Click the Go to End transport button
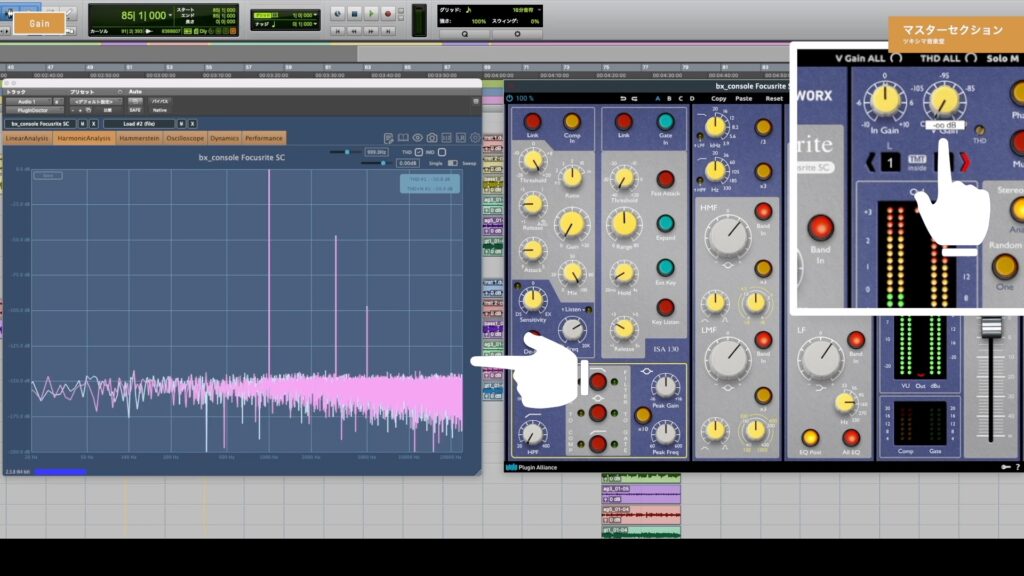Screen dimensions: 1024x576 pos(388,31)
